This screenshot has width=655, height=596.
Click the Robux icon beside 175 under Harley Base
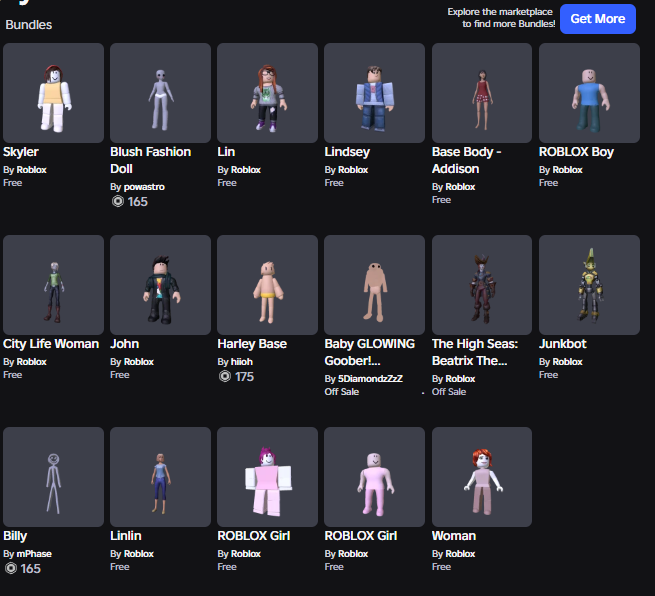(225, 376)
